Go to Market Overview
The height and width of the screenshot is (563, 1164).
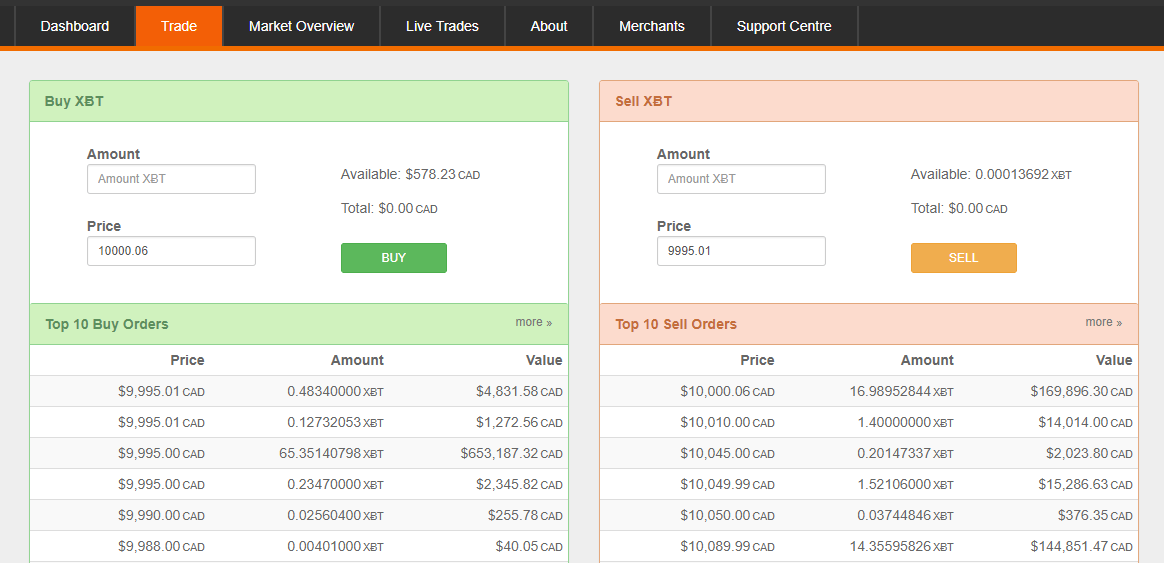[x=301, y=26]
